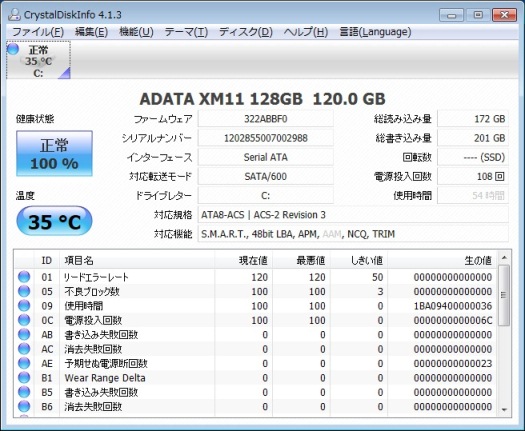Minimize the CrystalDiskInfo window
525x431 pixels.
point(451,15)
